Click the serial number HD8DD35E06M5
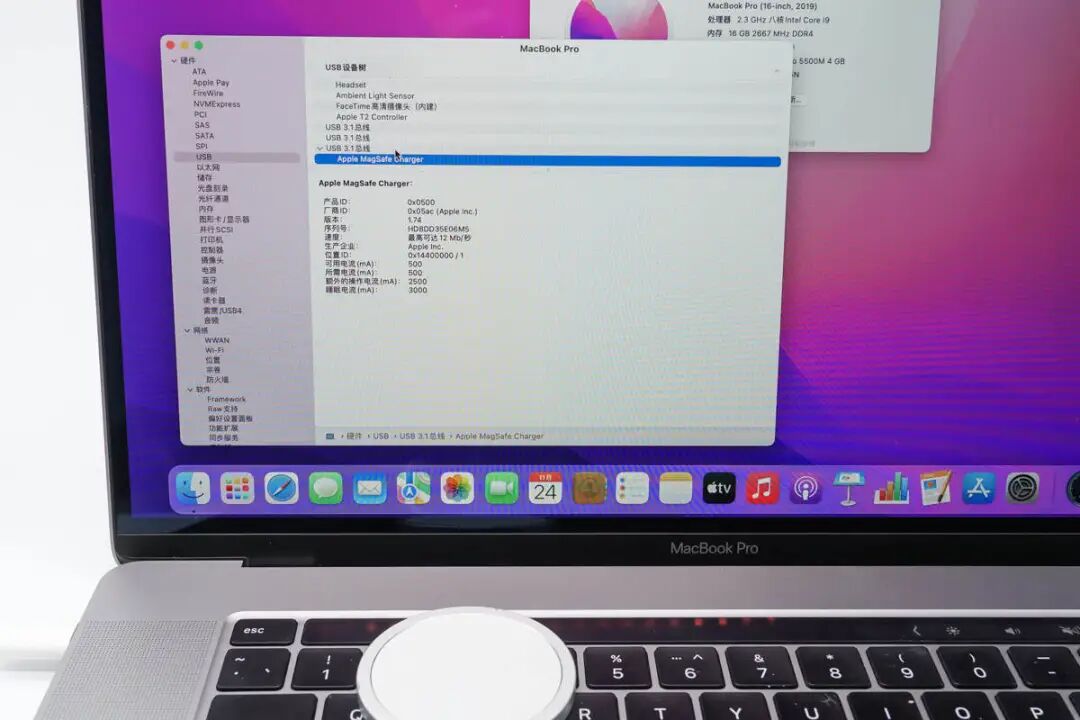The height and width of the screenshot is (720, 1080). click(438, 229)
